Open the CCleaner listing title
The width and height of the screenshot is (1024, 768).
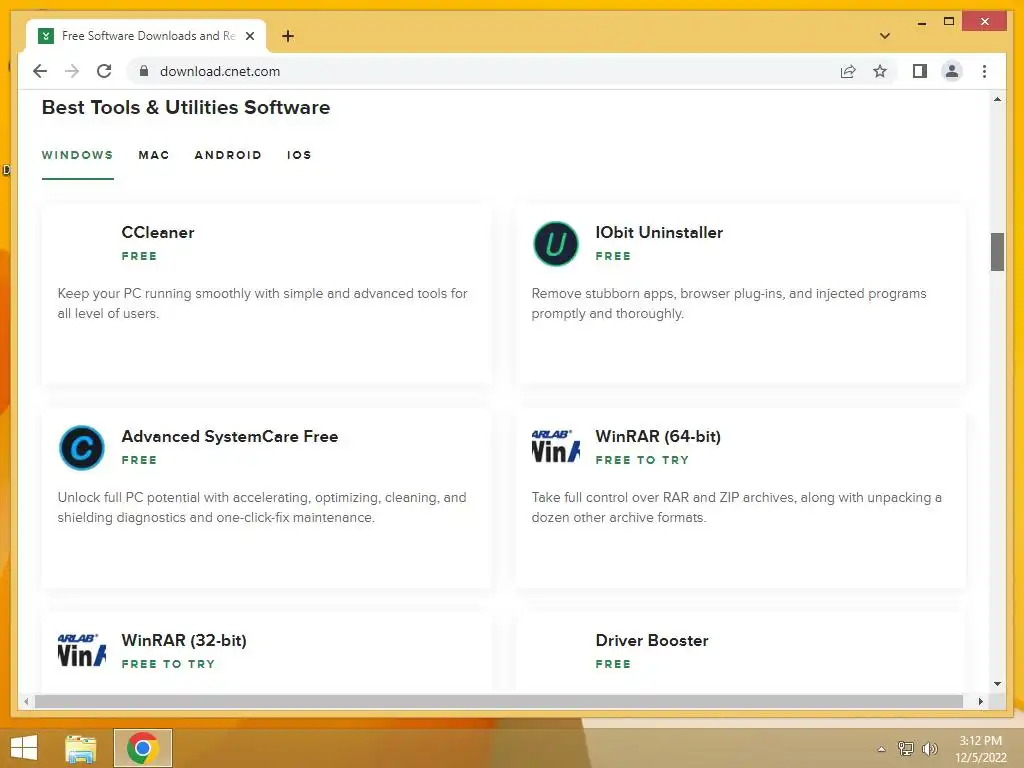[158, 232]
